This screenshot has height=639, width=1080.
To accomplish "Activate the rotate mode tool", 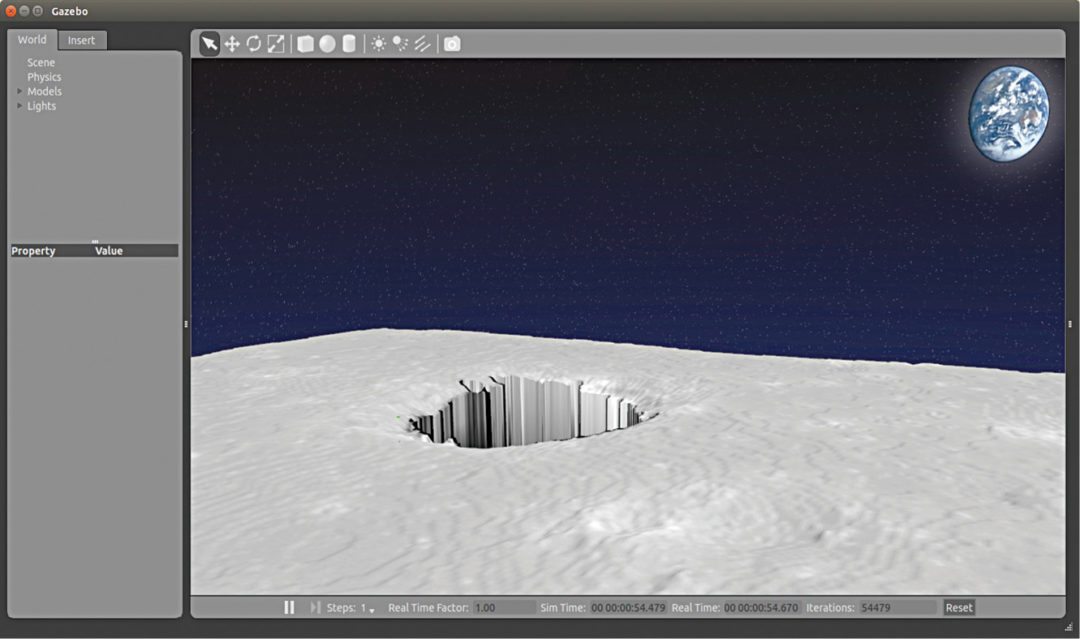I will pos(253,44).
